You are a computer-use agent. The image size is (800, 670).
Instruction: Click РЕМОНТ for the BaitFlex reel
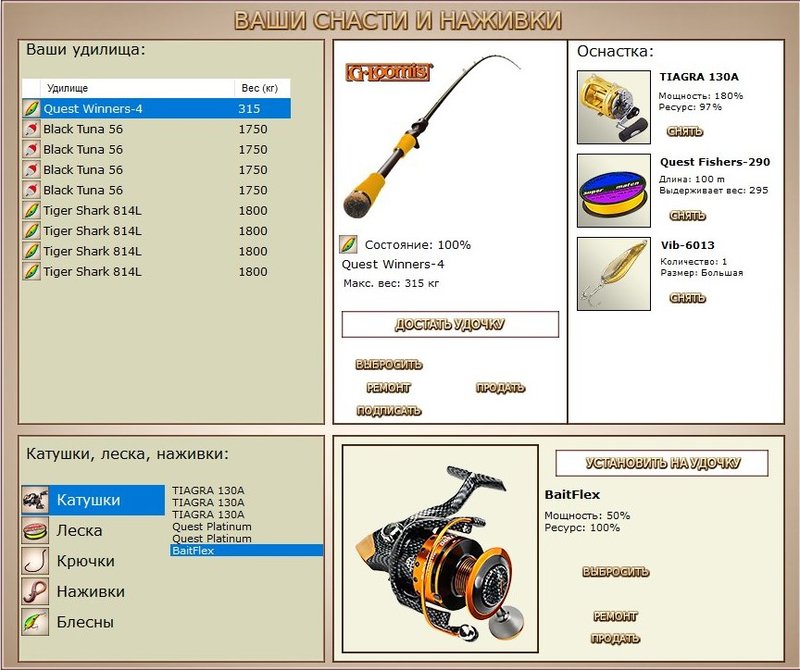(615, 616)
